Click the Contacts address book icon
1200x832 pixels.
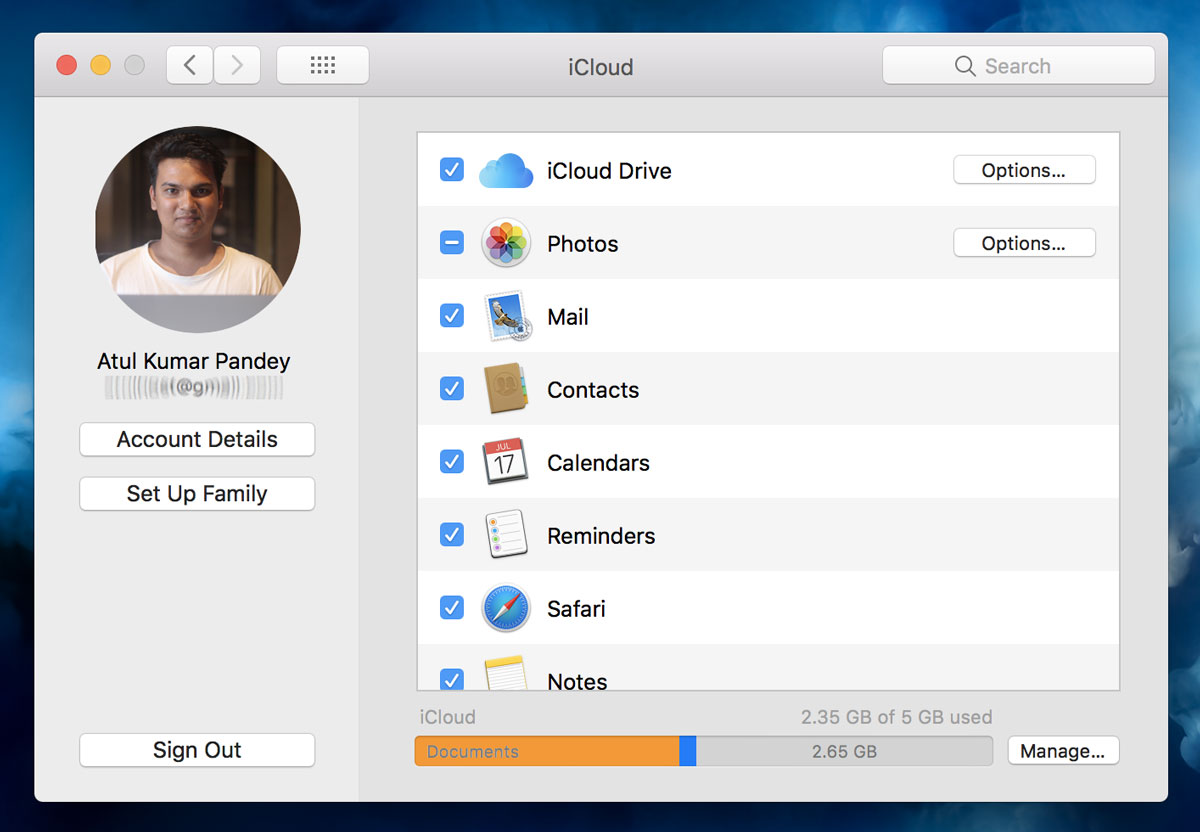point(506,389)
